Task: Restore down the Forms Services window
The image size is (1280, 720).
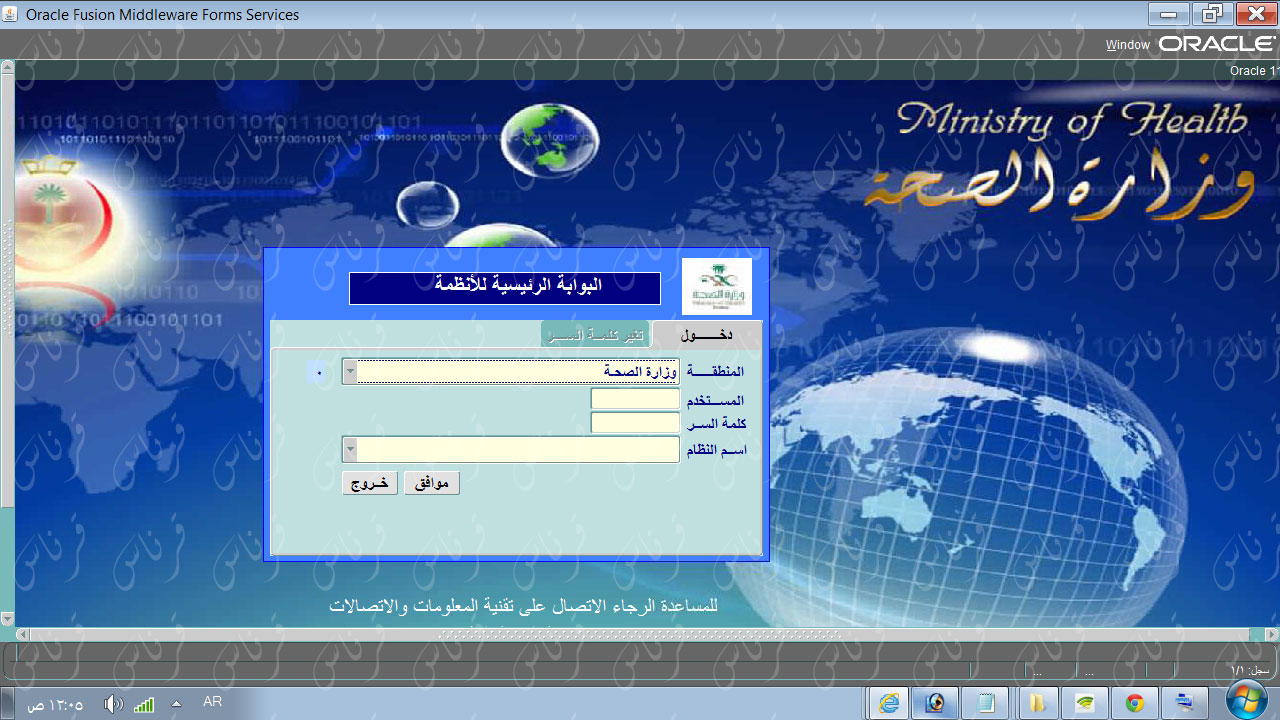Action: point(1213,14)
